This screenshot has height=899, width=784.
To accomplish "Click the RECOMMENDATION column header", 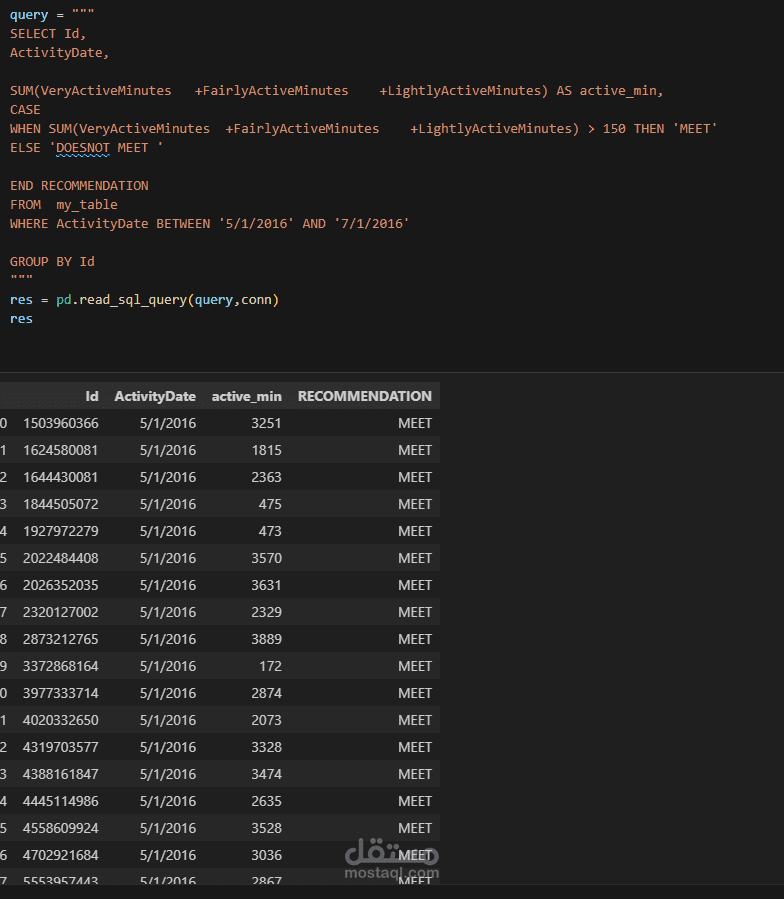I will click(x=364, y=396).
